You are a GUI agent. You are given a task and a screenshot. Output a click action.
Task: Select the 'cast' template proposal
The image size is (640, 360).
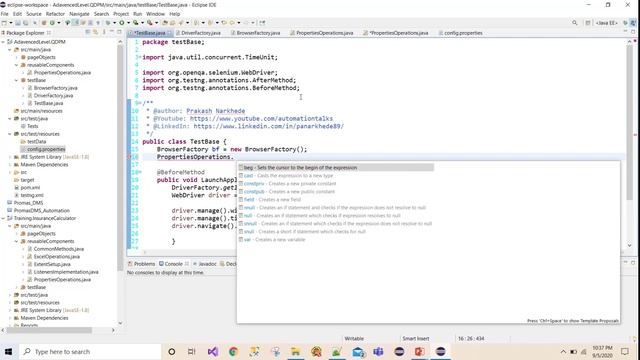point(335,176)
